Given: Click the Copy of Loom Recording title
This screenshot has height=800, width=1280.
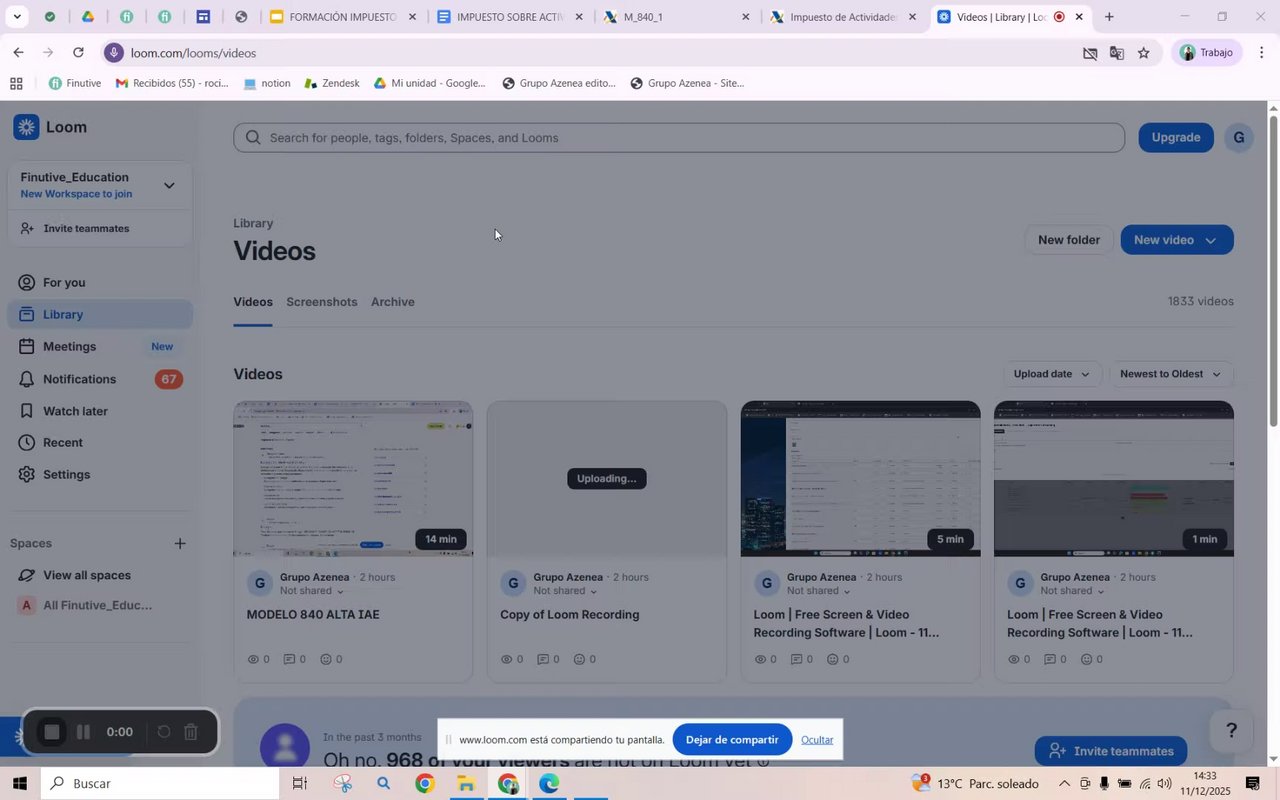Looking at the screenshot, I should 570,615.
